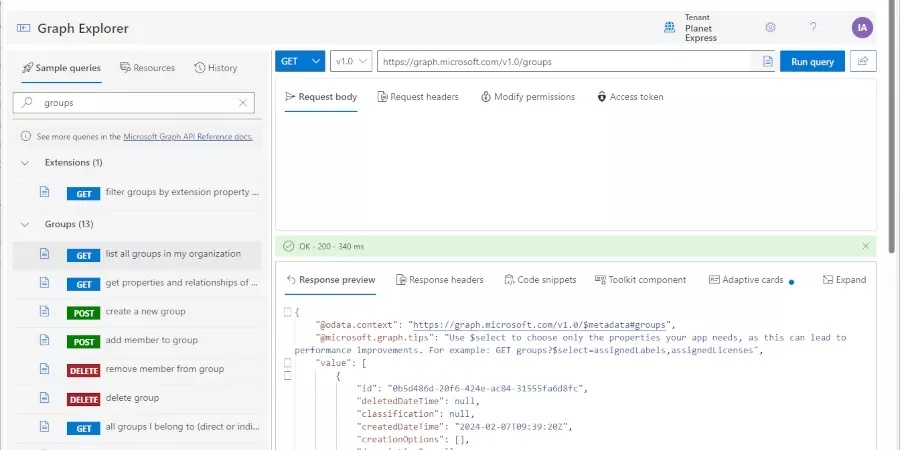Screen dimensions: 900x450
Task: Open the settings gear icon
Action: click(x=770, y=28)
